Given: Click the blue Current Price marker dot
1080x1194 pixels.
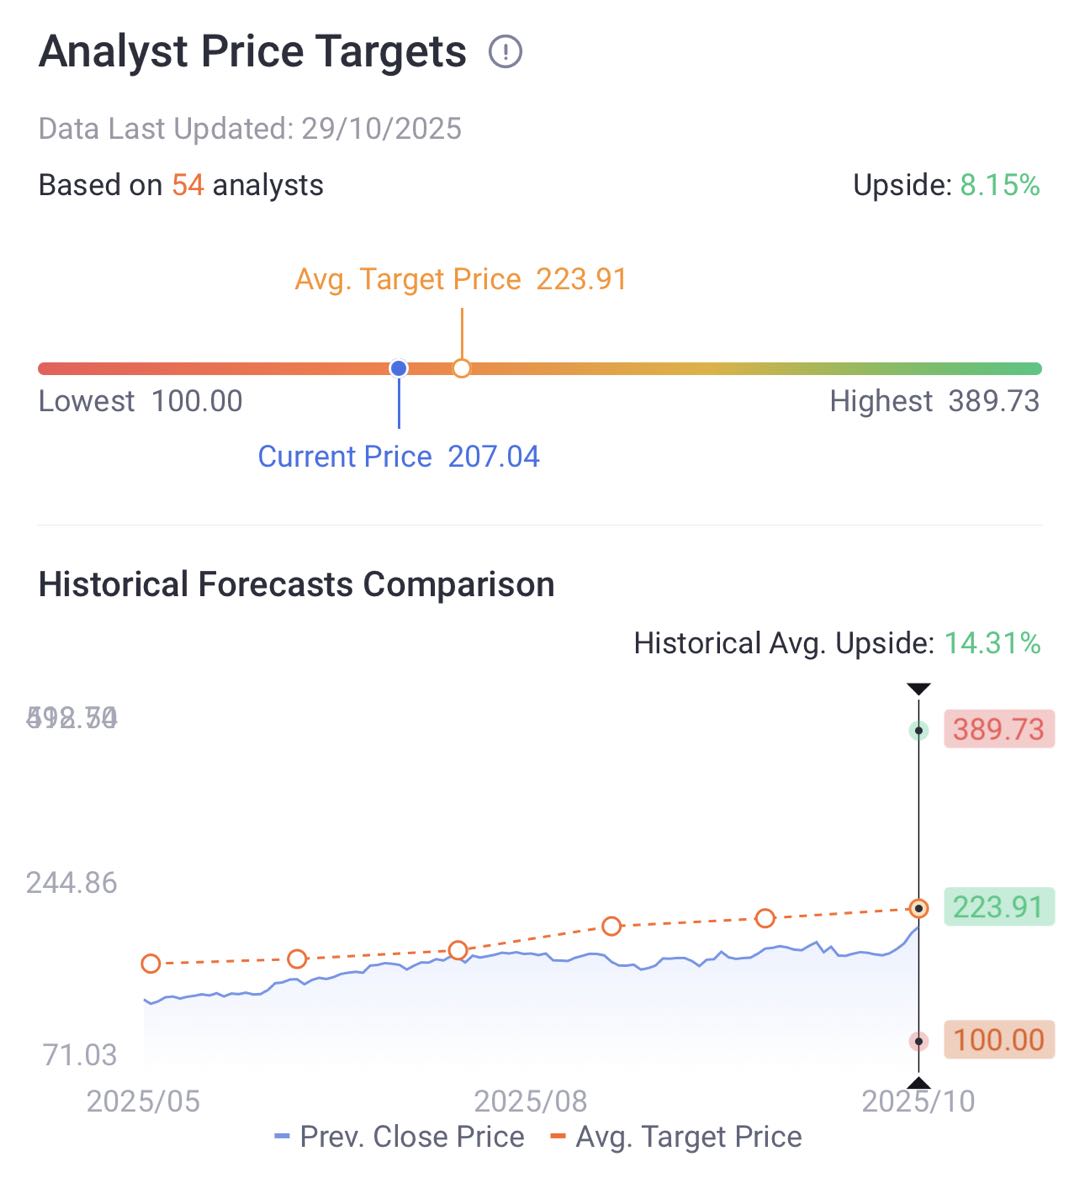Looking at the screenshot, I should coord(399,368).
